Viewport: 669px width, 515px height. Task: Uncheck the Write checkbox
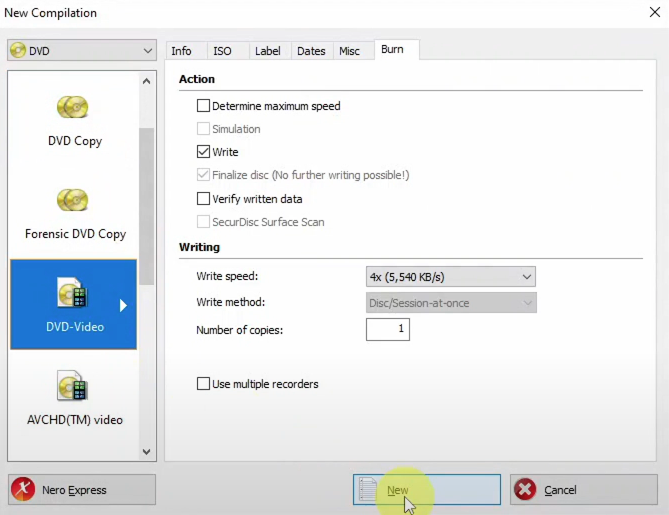click(204, 152)
